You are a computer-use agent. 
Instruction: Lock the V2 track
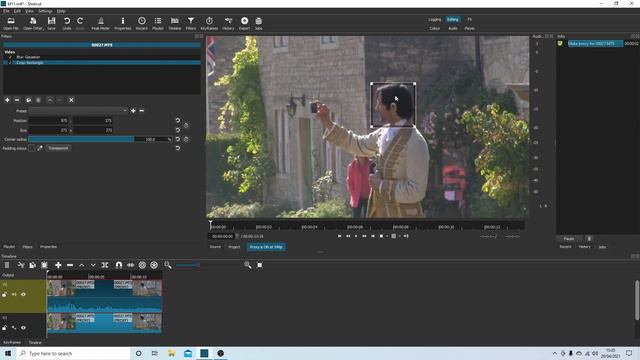tap(4, 294)
